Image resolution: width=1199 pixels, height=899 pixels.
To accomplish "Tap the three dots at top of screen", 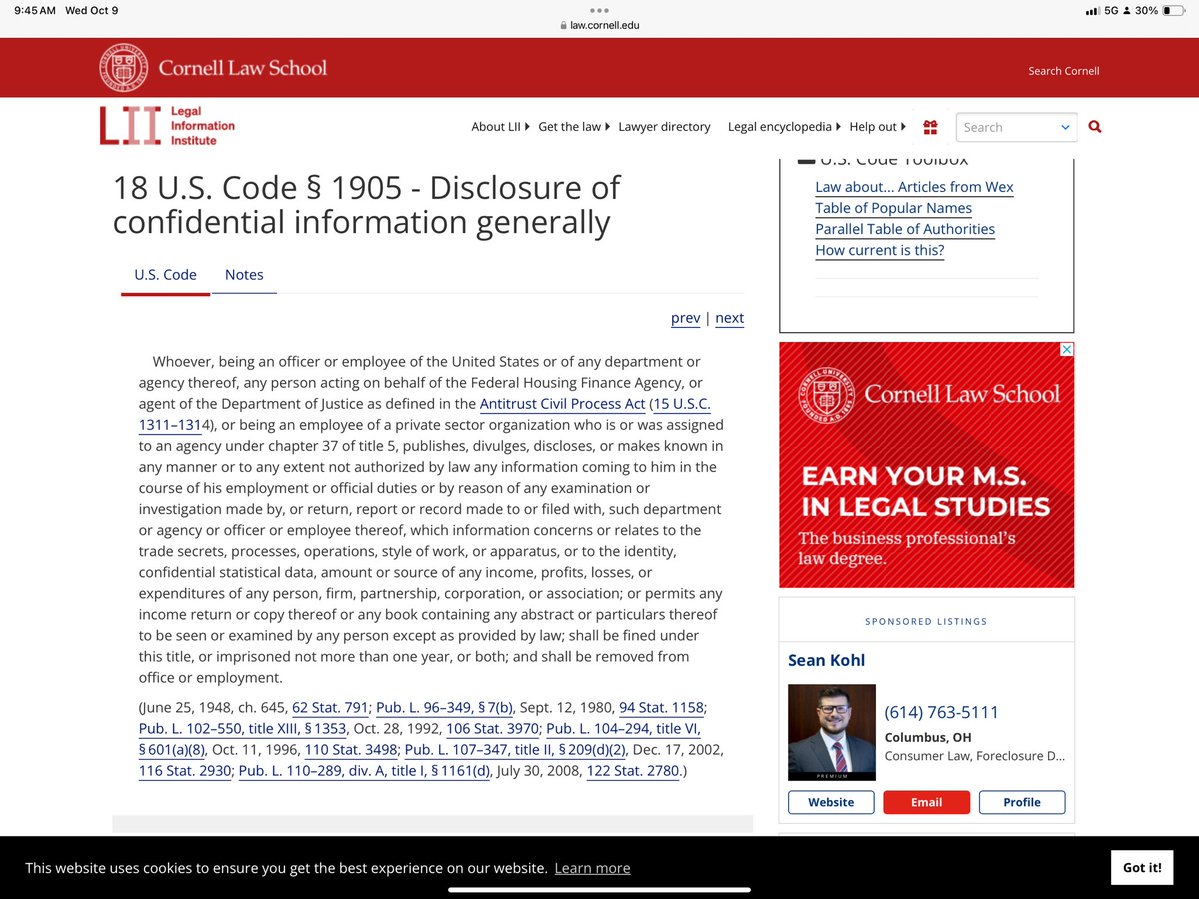I will coord(599,10).
